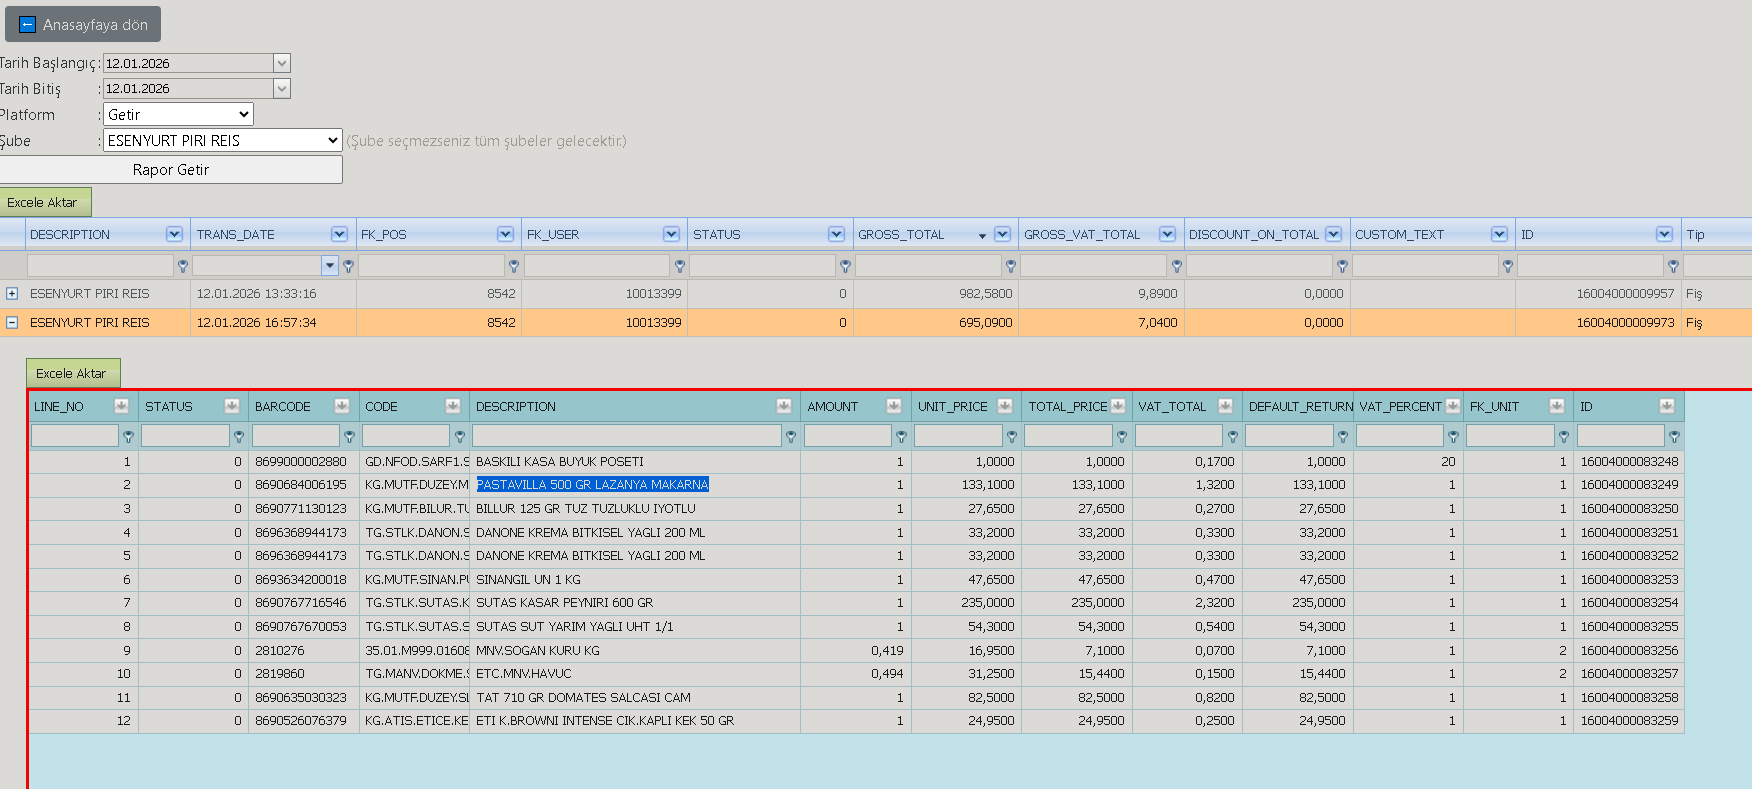Sort by the GROSS_VAT_TOTAL column header
The image size is (1752, 789).
1082,234
